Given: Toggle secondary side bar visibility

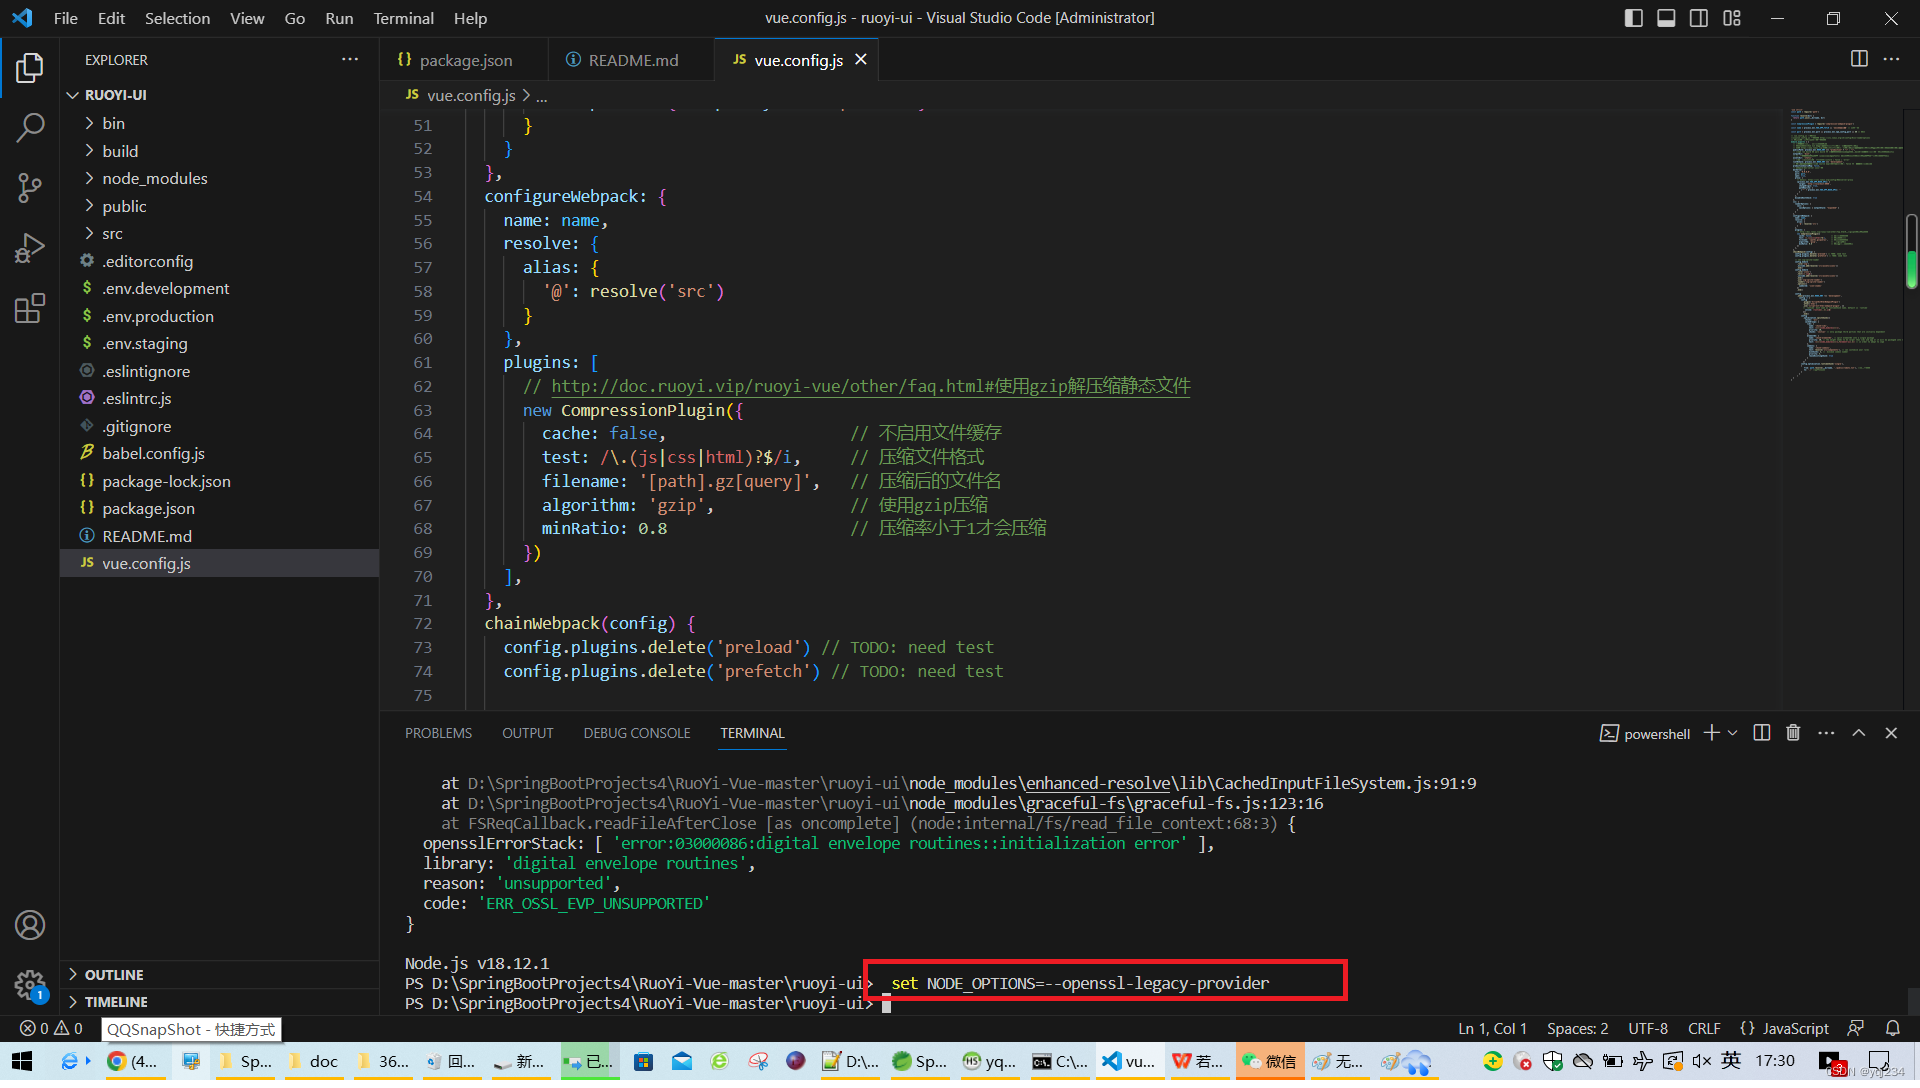Looking at the screenshot, I should 1699,18.
